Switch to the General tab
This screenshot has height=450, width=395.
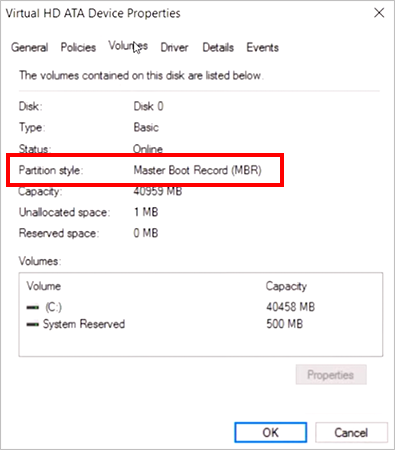coord(30,47)
